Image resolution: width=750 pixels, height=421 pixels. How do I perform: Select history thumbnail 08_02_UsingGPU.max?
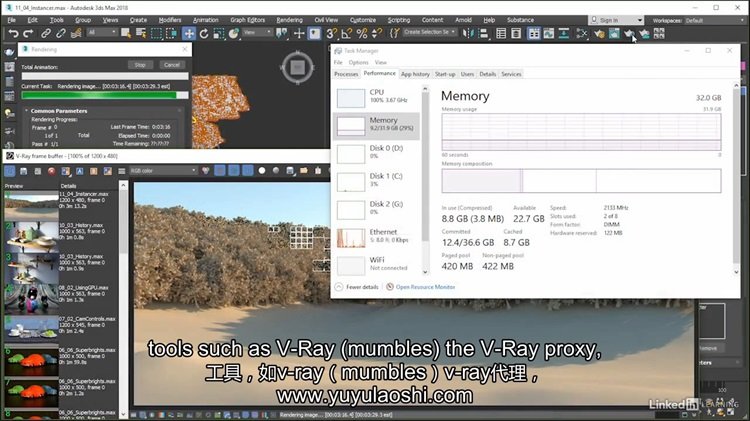coord(32,299)
